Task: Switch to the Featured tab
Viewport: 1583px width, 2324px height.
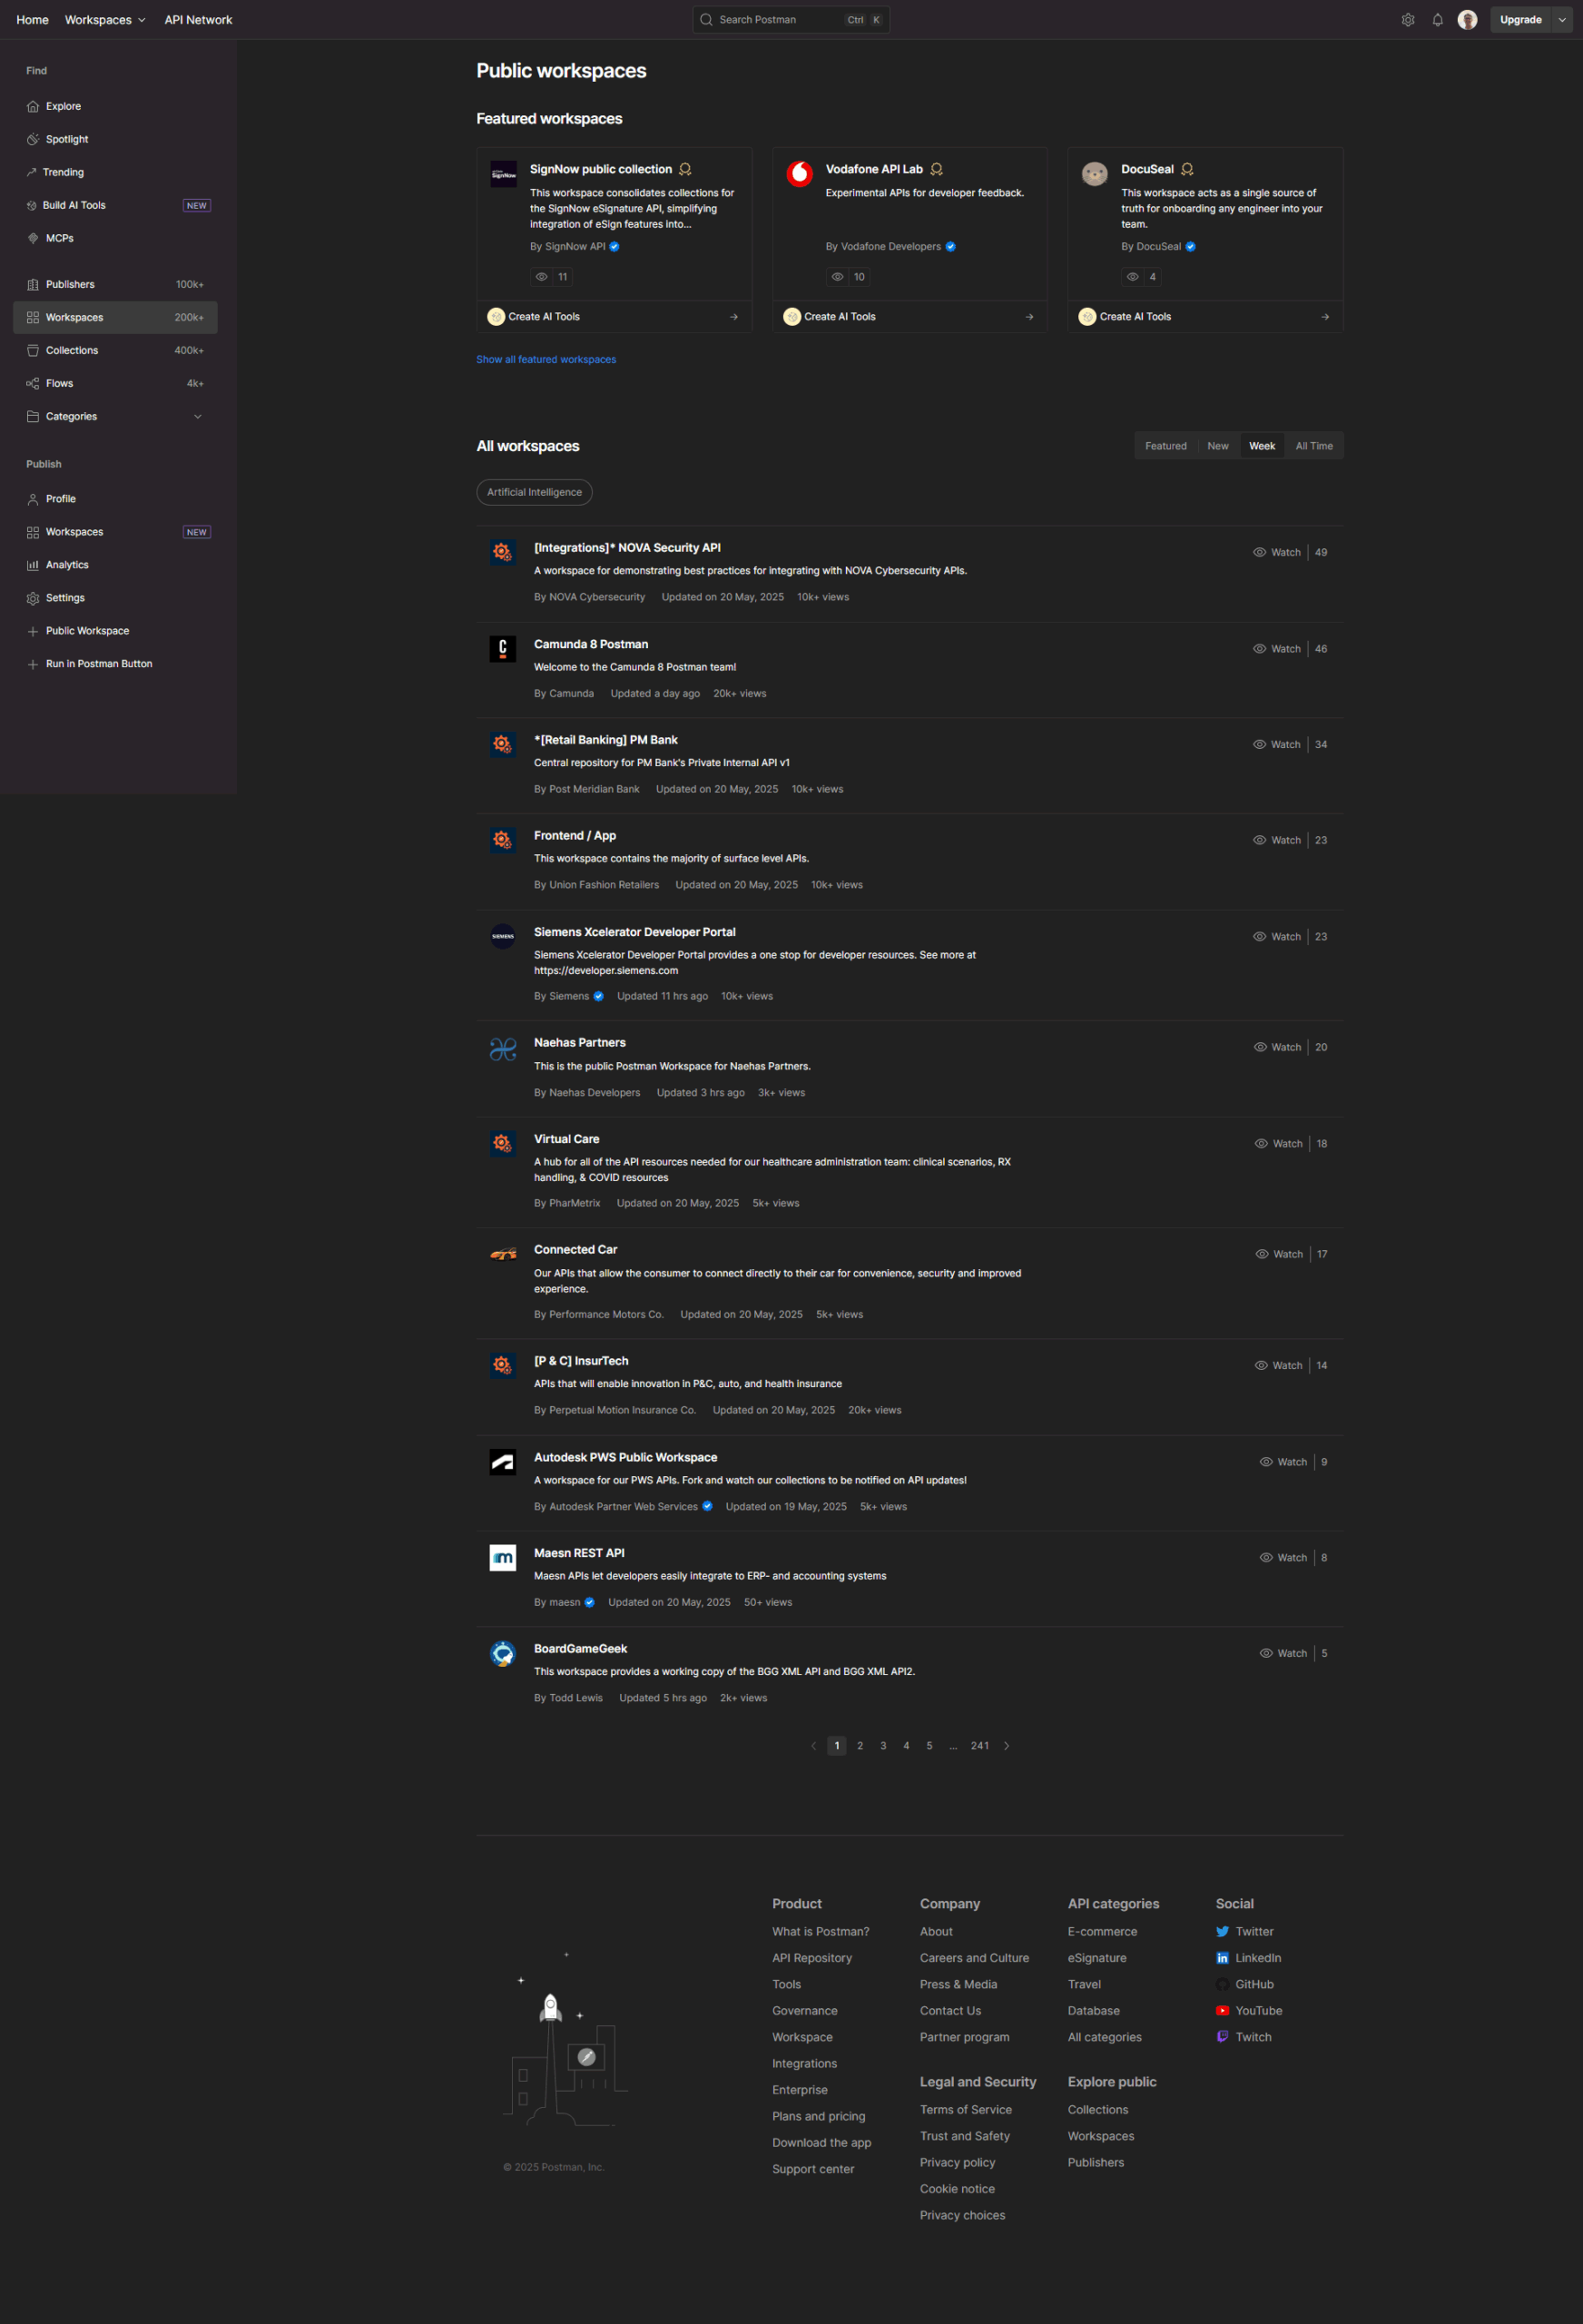Action: pyautogui.click(x=1165, y=446)
